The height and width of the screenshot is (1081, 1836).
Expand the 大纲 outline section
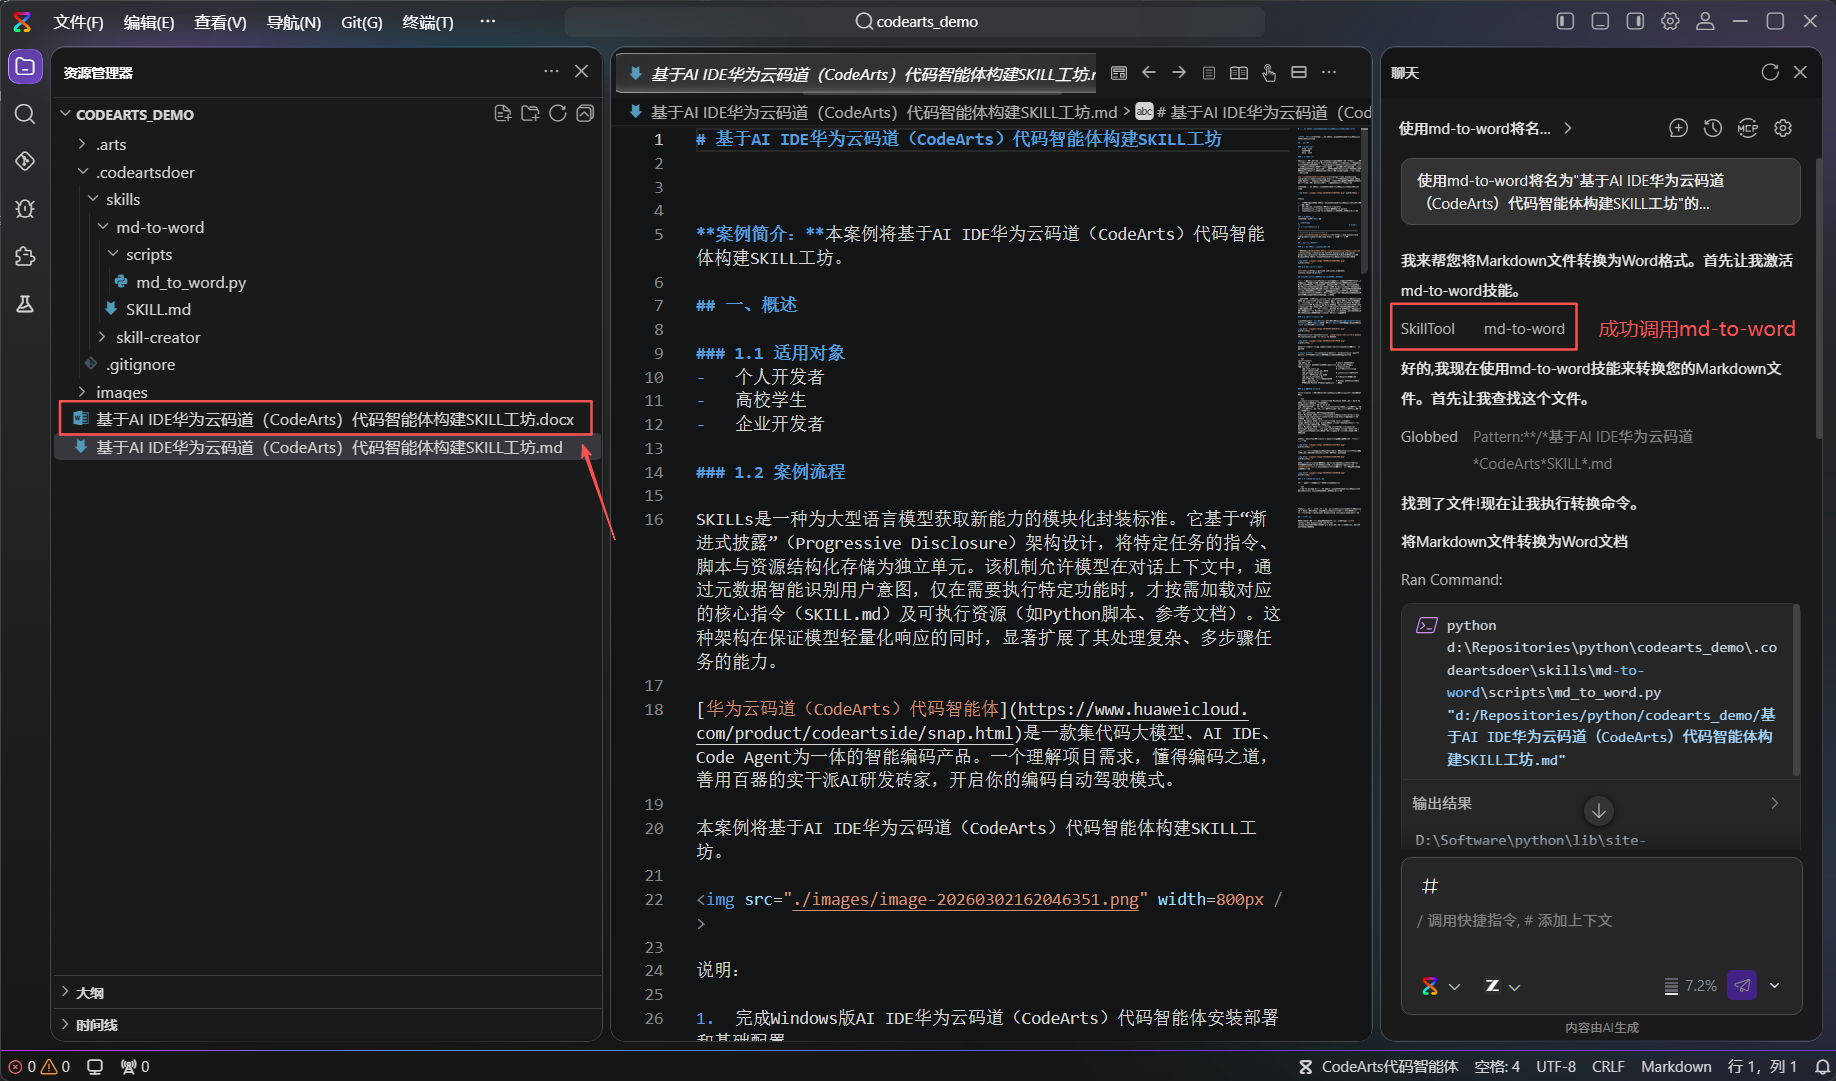tap(89, 993)
